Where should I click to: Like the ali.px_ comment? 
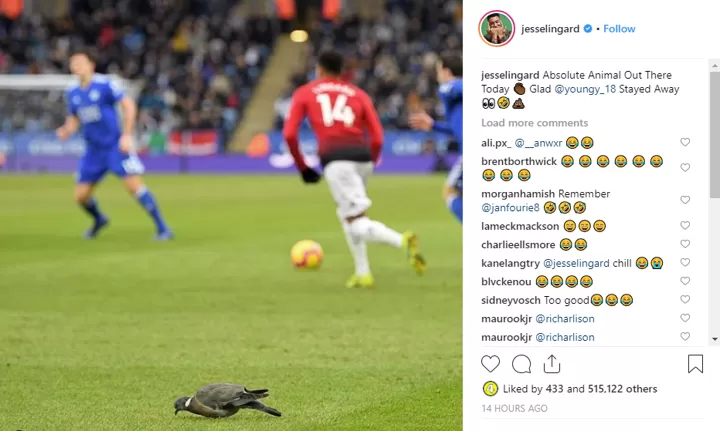click(x=685, y=142)
